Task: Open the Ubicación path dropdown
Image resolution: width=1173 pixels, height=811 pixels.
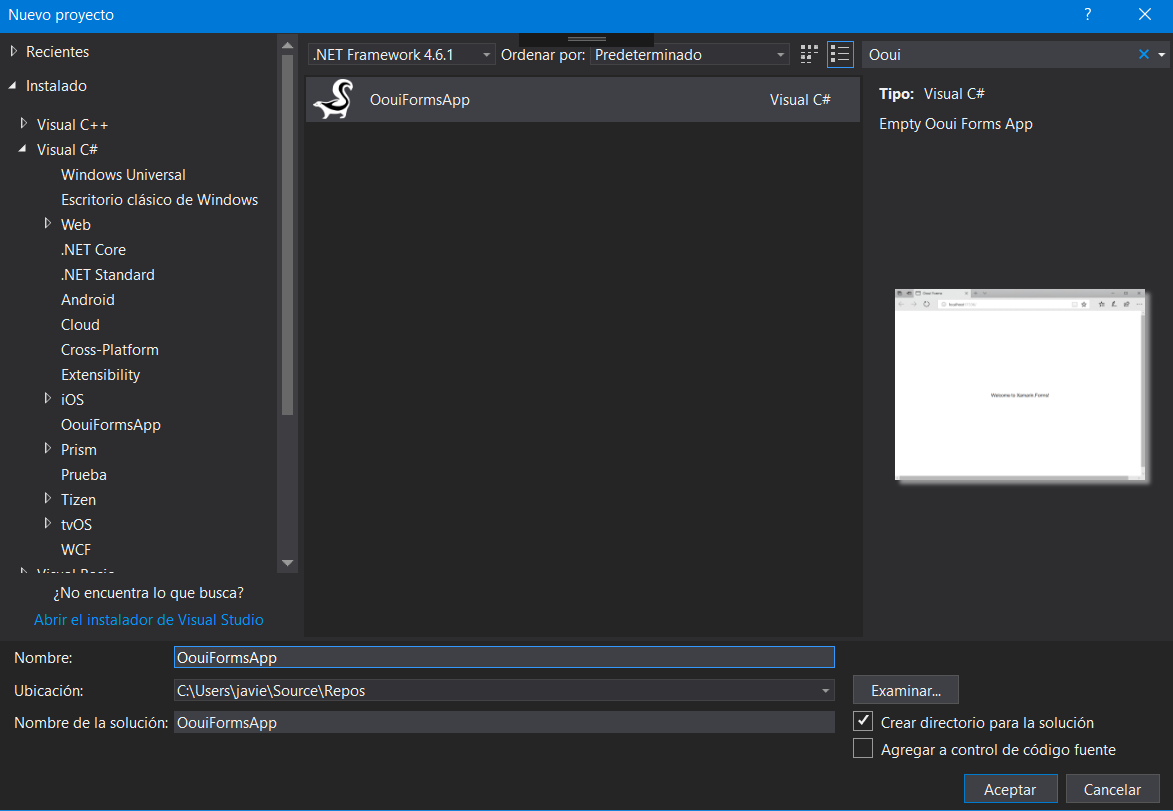Action: tap(826, 691)
